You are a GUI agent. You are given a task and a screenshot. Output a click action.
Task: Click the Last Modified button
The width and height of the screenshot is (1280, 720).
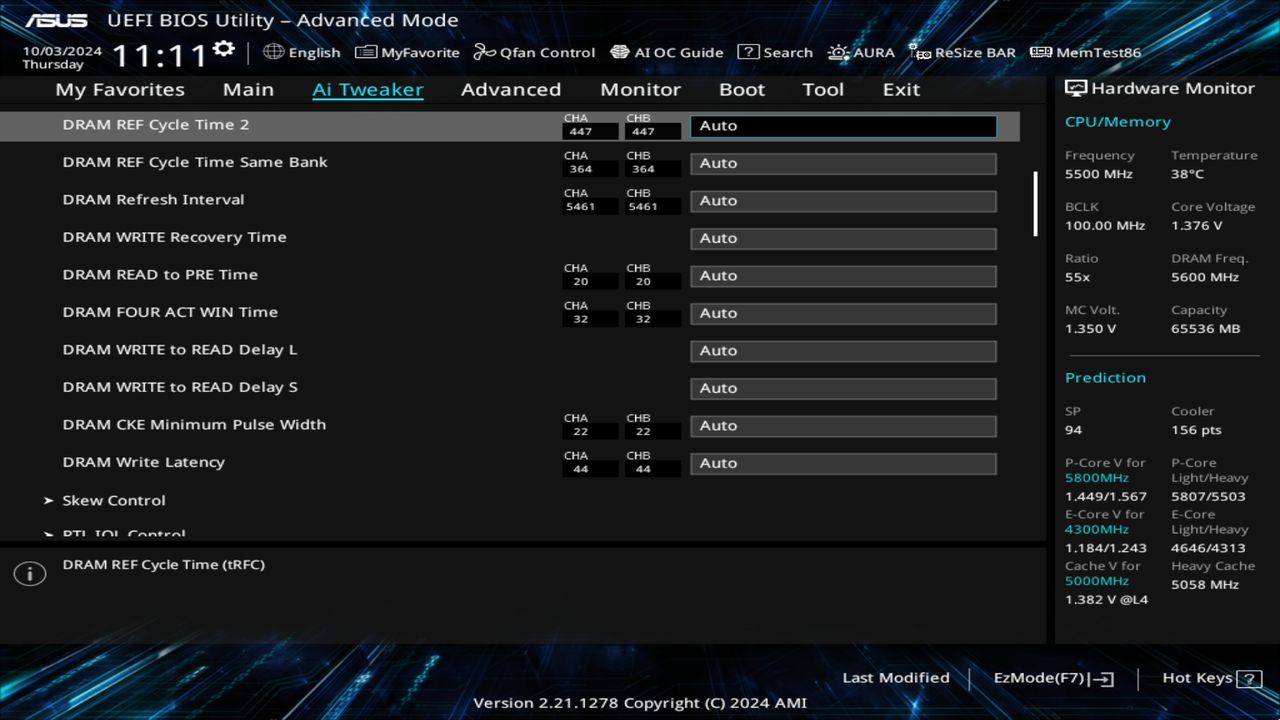pos(896,677)
